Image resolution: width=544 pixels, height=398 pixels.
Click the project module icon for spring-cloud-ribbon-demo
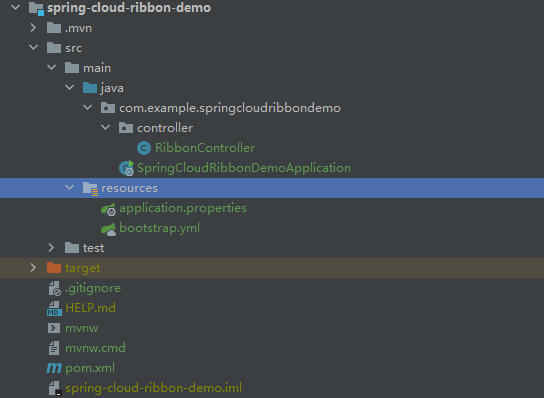[x=36, y=8]
